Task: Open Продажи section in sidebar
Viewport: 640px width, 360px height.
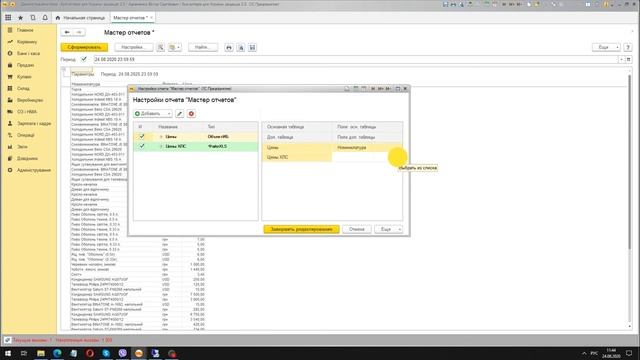Action: [x=25, y=65]
